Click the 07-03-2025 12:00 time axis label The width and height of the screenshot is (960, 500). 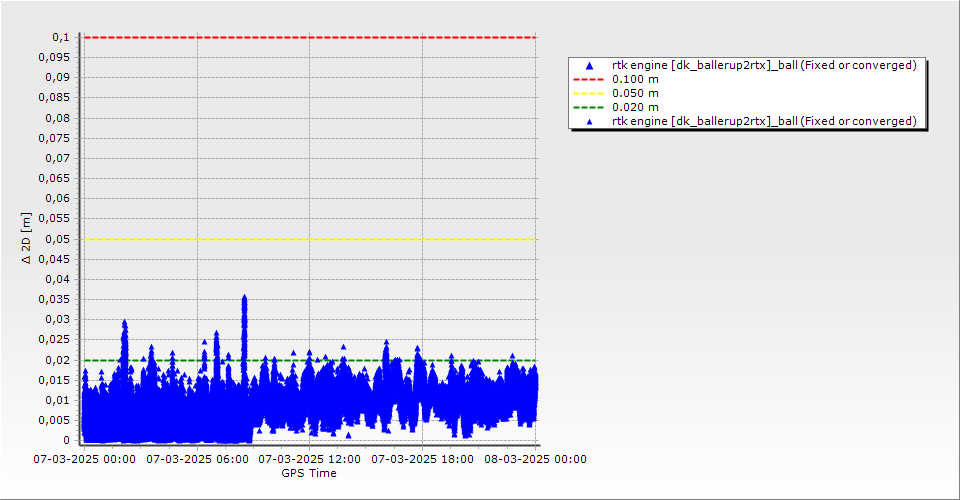click(309, 460)
